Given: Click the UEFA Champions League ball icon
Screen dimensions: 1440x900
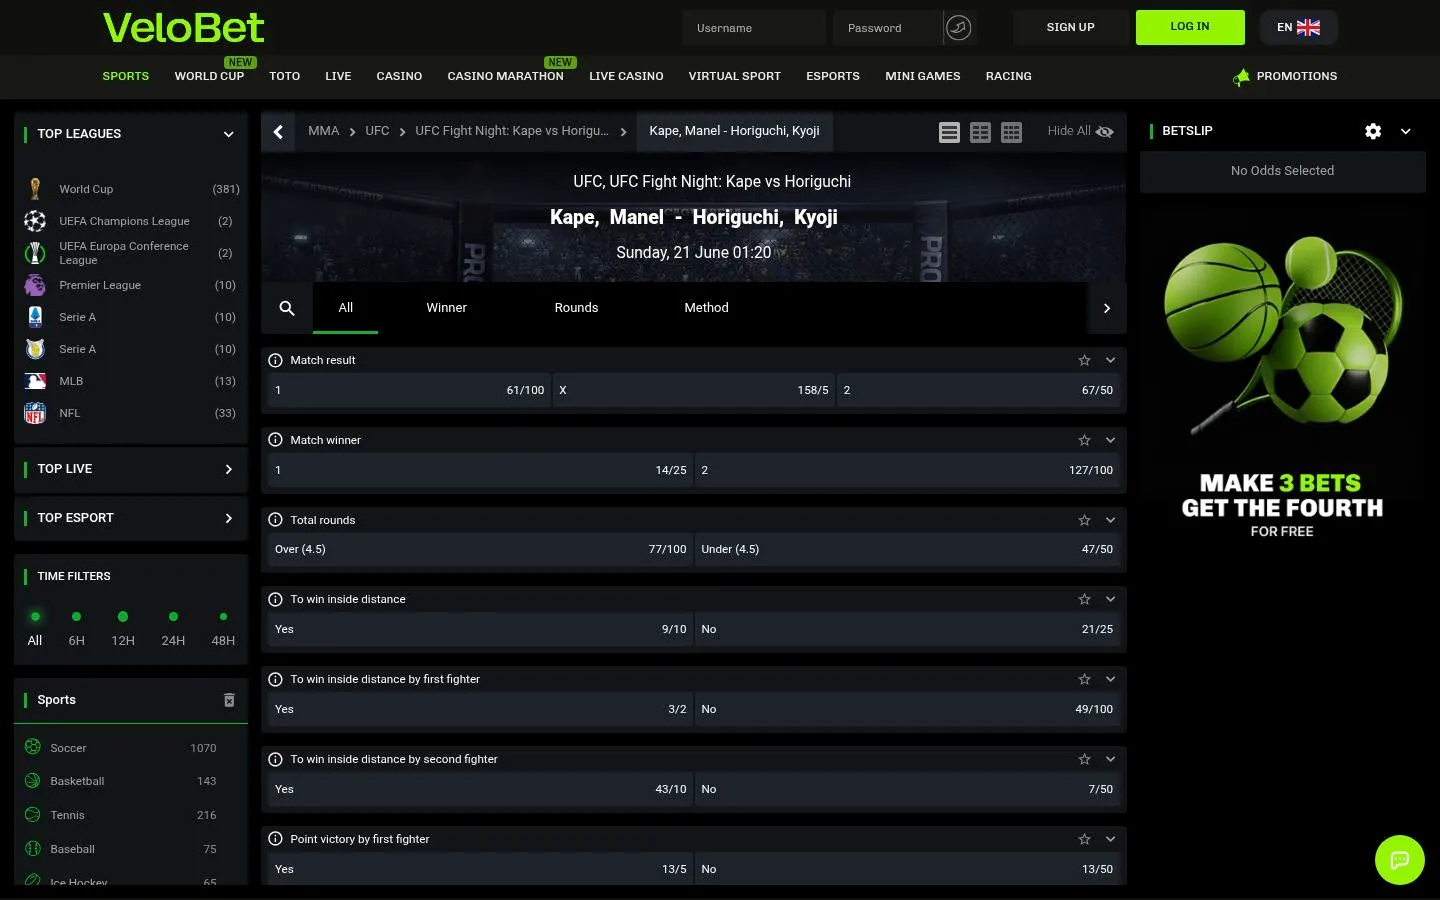Looking at the screenshot, I should pyautogui.click(x=35, y=221).
